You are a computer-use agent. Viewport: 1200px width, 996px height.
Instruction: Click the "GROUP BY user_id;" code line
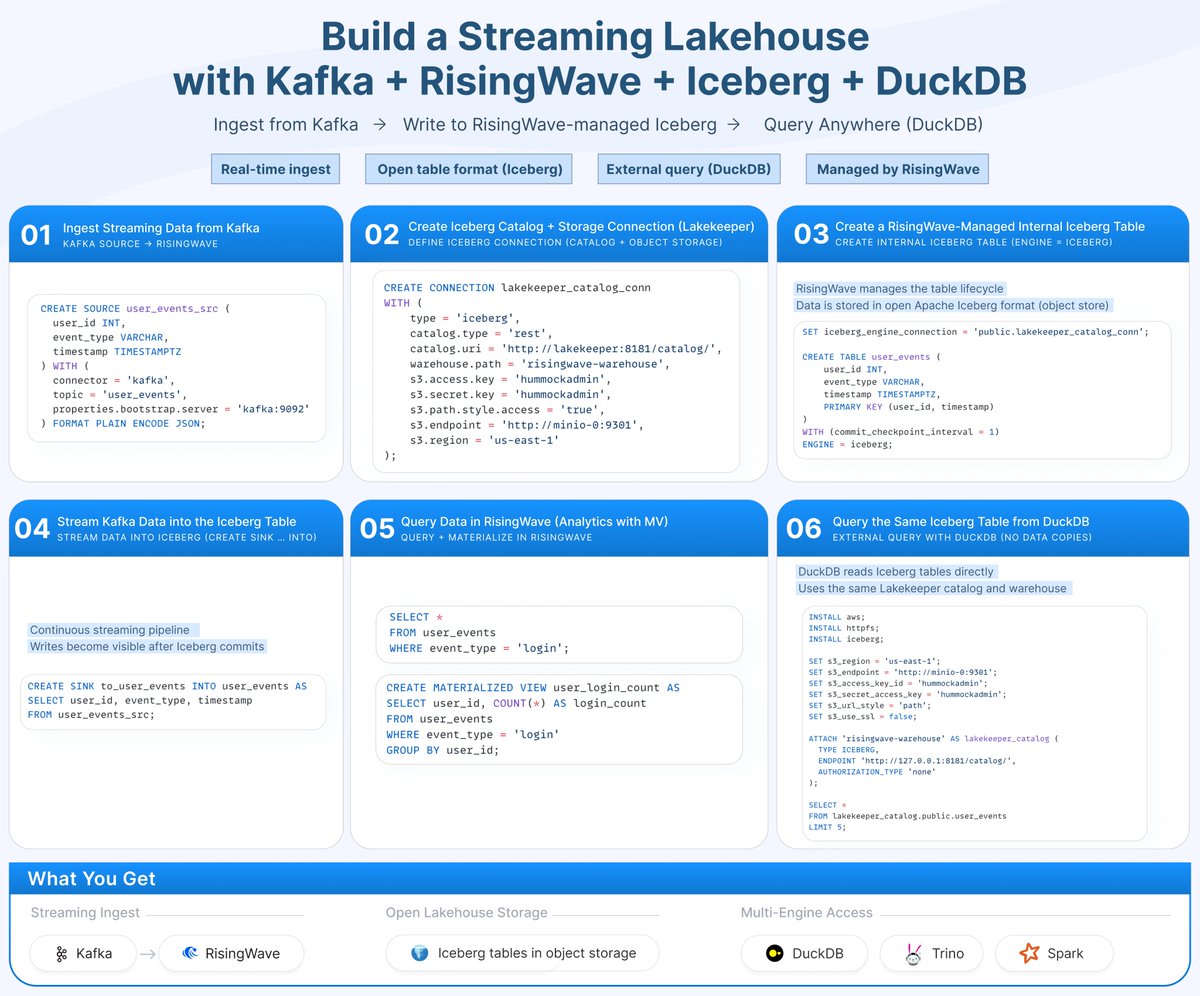pyautogui.click(x=442, y=750)
